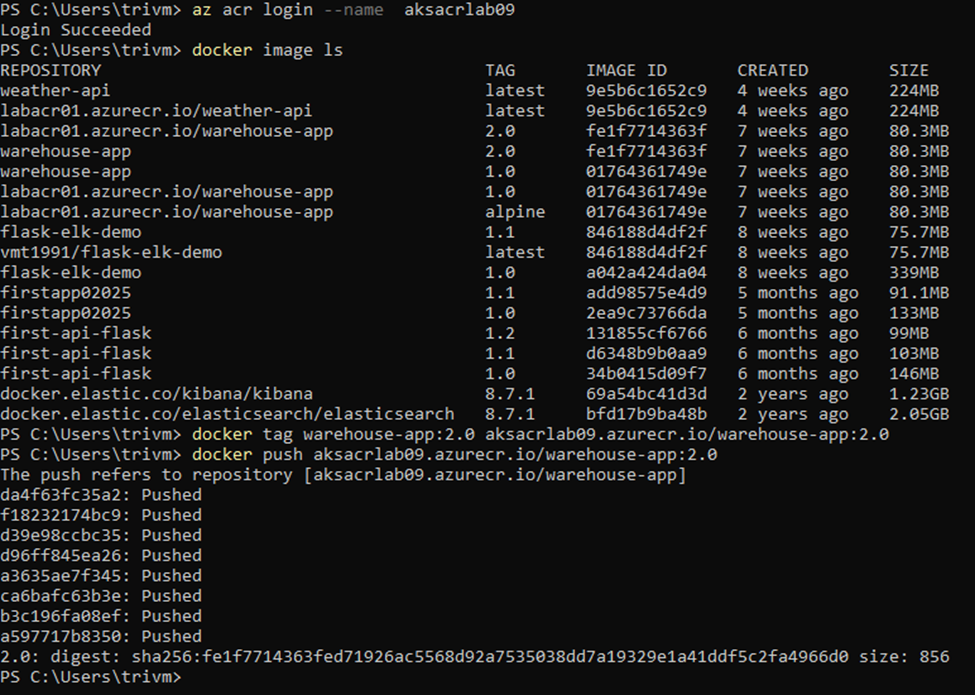Click the final empty 'PS C:\Users\trivm>' prompt
Screen dimensions: 975x695
click(x=91, y=676)
